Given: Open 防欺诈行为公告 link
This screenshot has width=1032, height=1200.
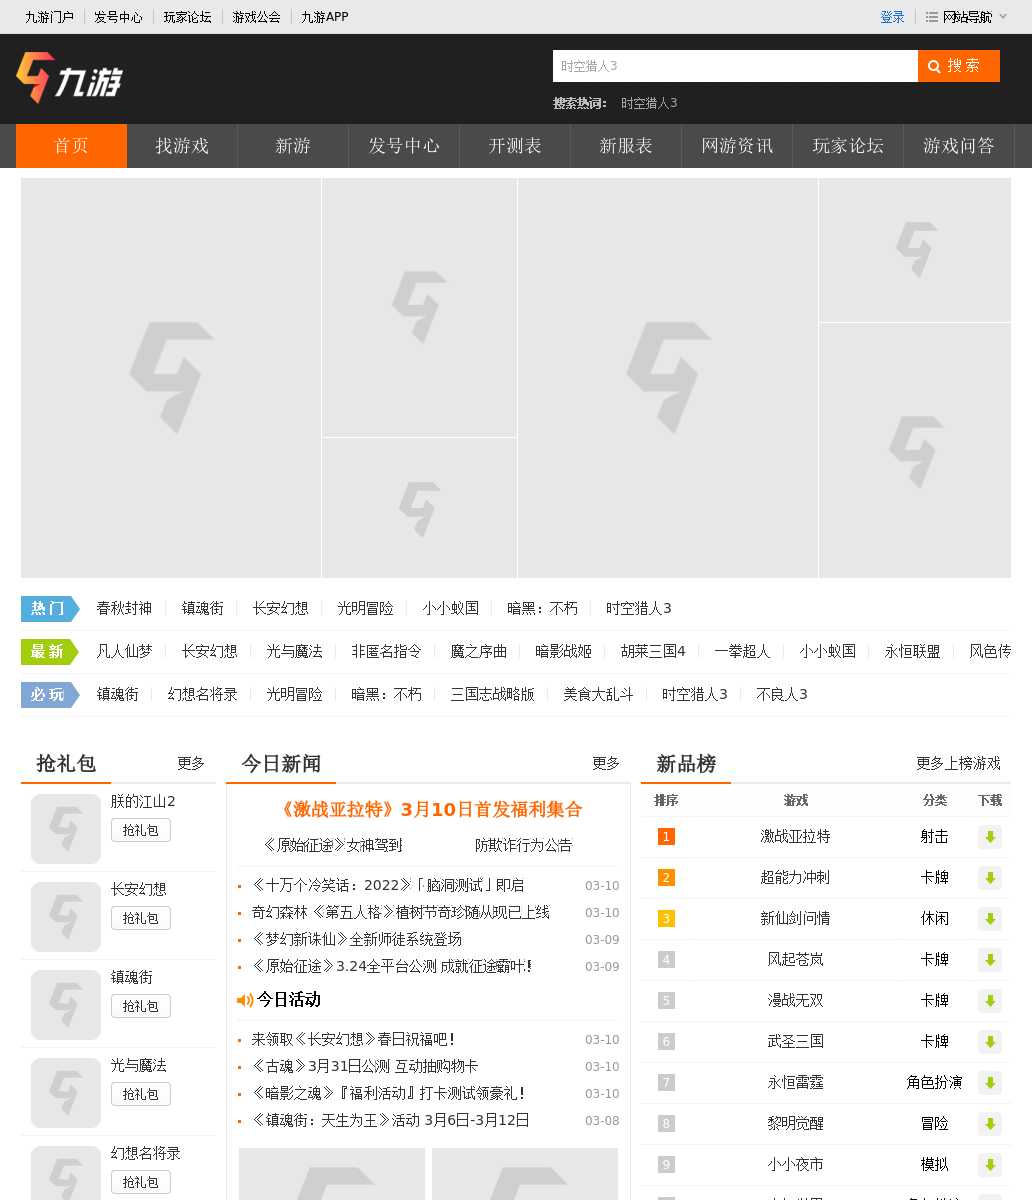Looking at the screenshot, I should [x=523, y=845].
